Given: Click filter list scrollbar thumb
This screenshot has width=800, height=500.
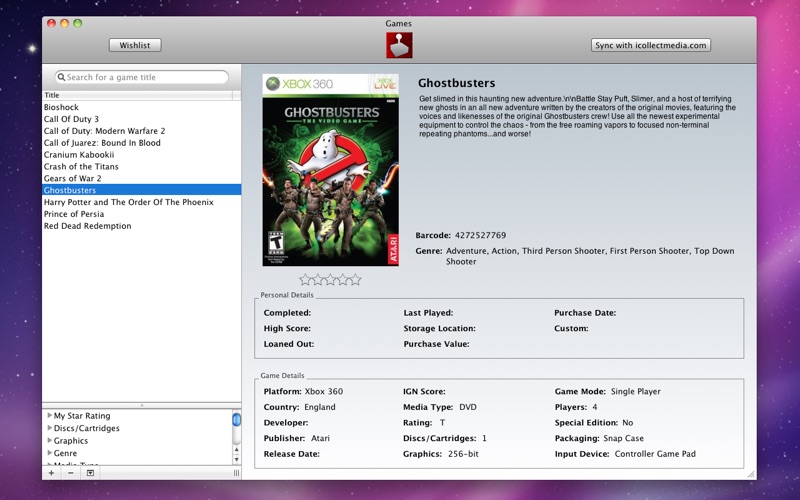Looking at the screenshot, I should [x=236, y=420].
